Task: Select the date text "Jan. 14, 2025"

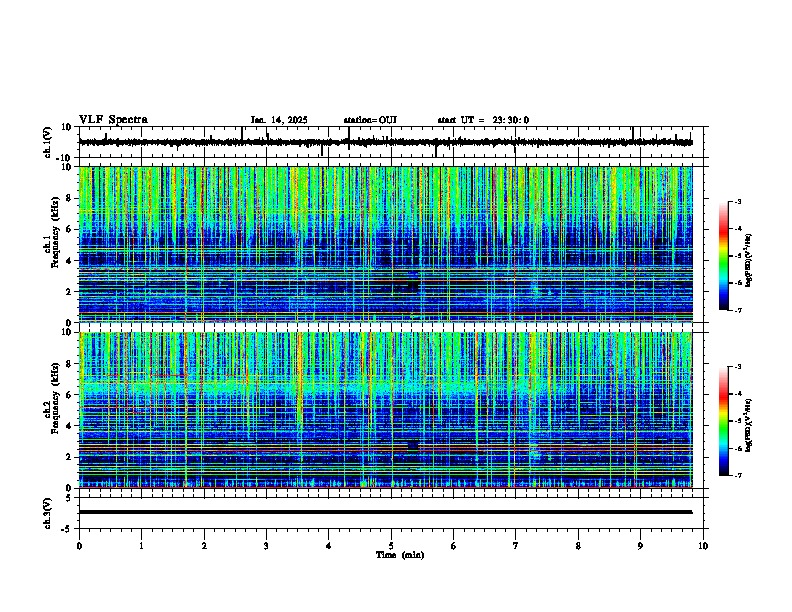Action: 279,120
